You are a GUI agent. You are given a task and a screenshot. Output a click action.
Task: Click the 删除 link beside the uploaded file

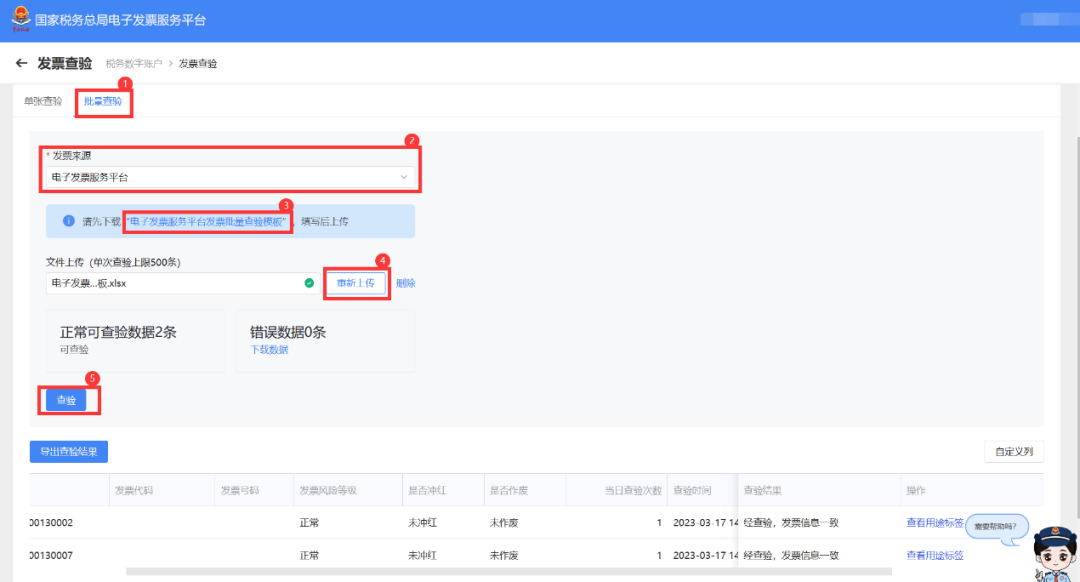406,283
